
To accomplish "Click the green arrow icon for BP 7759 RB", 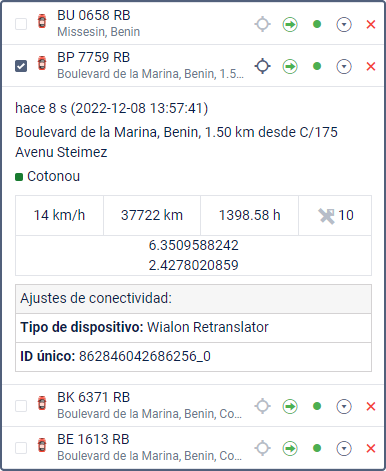I will (x=290, y=66).
